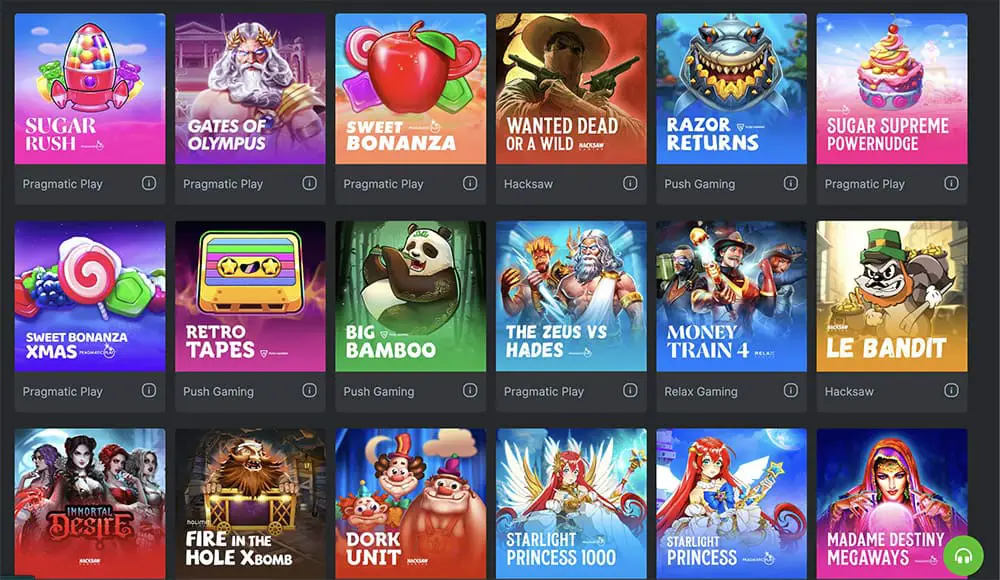This screenshot has width=1000, height=580.
Task: Open Immortal Desire game tile
Action: 90,504
